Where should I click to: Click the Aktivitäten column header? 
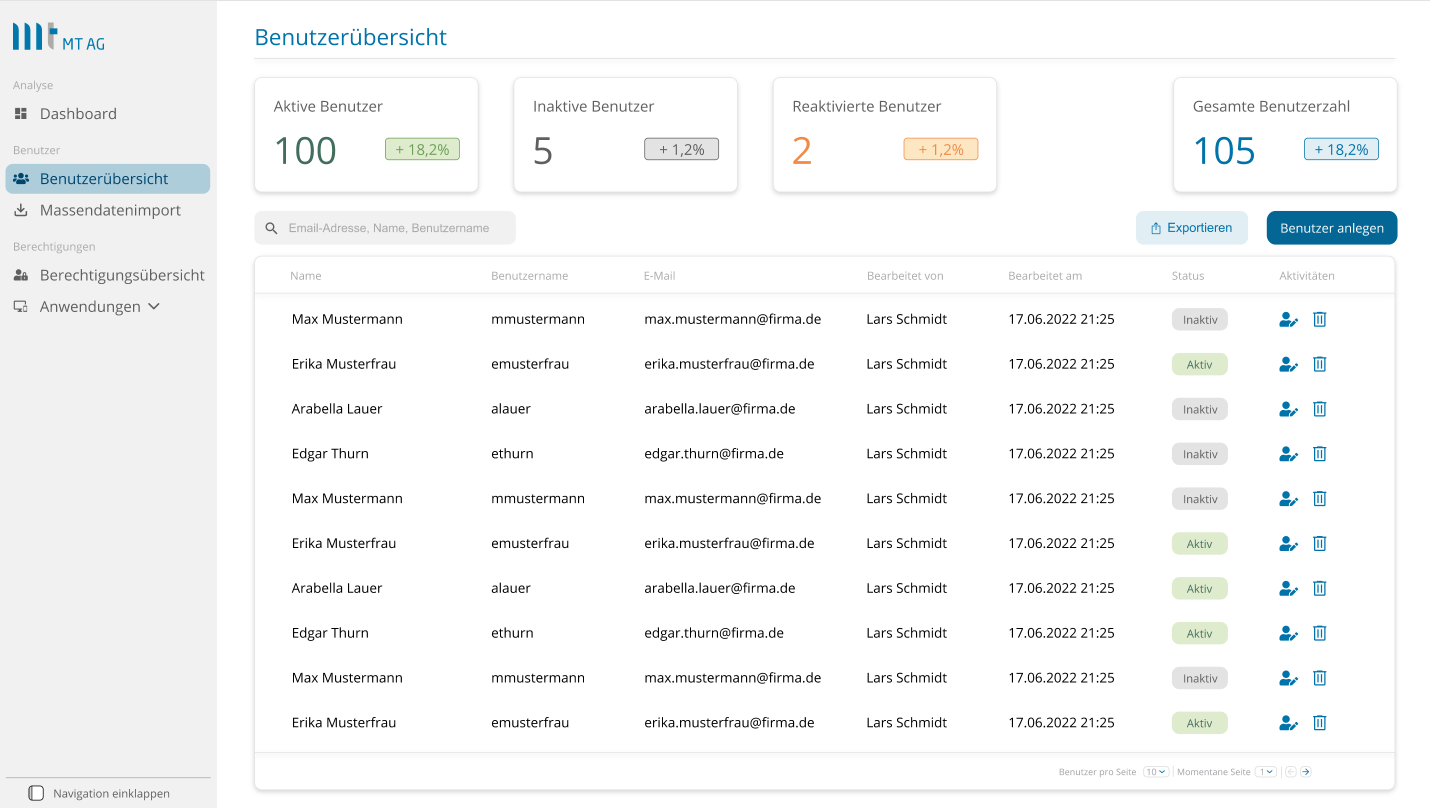click(x=1307, y=276)
